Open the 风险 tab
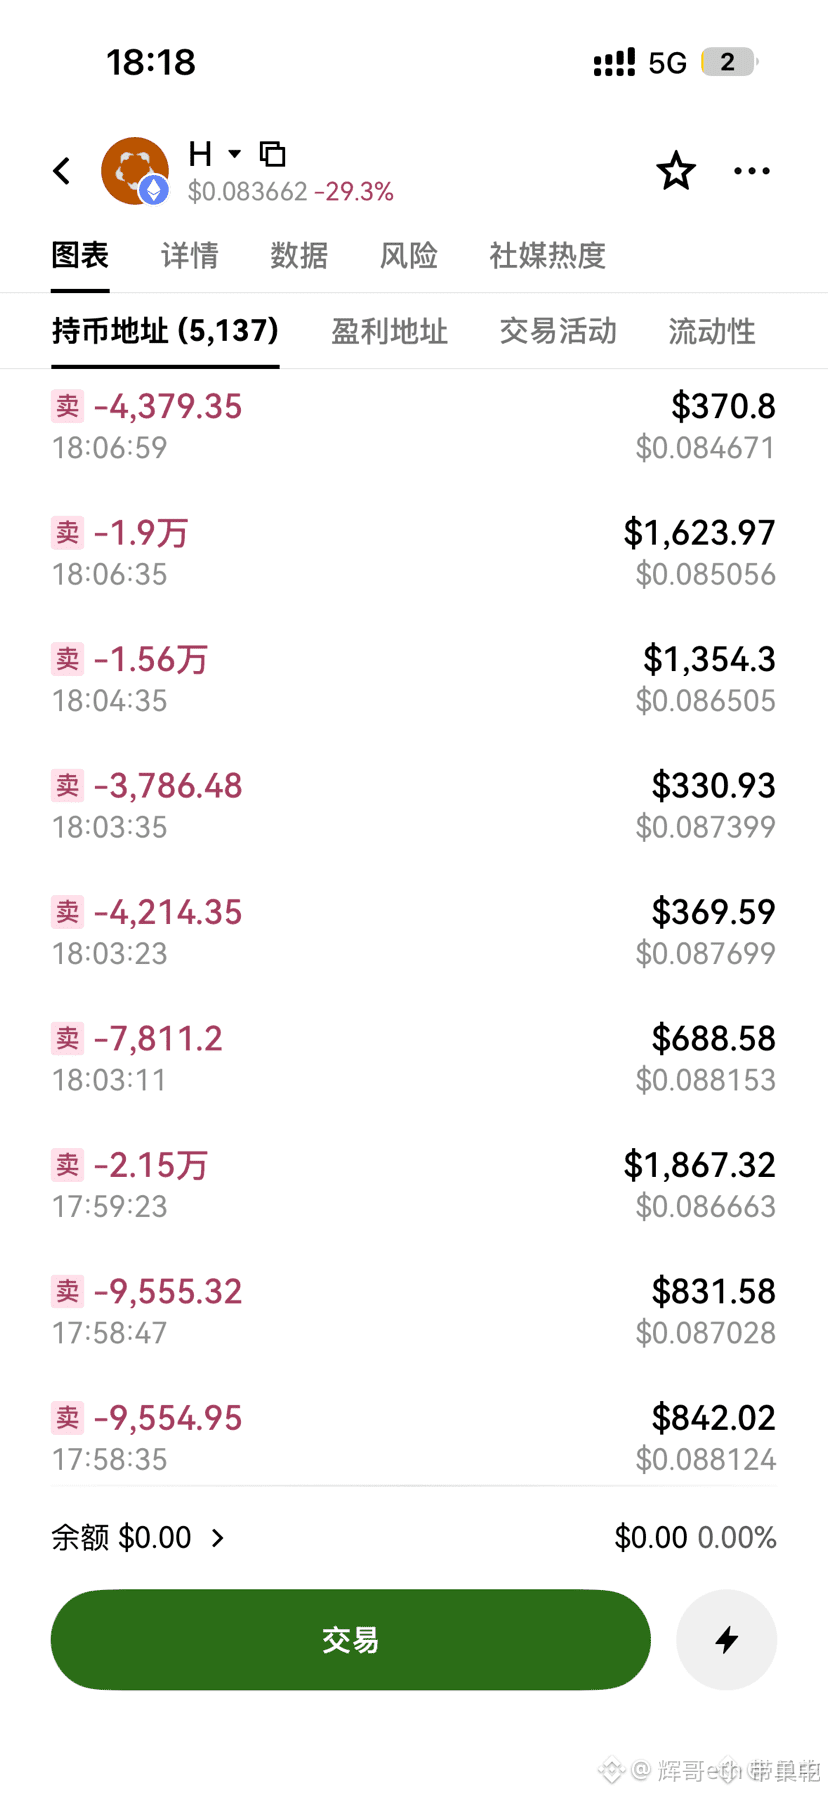 coord(409,255)
